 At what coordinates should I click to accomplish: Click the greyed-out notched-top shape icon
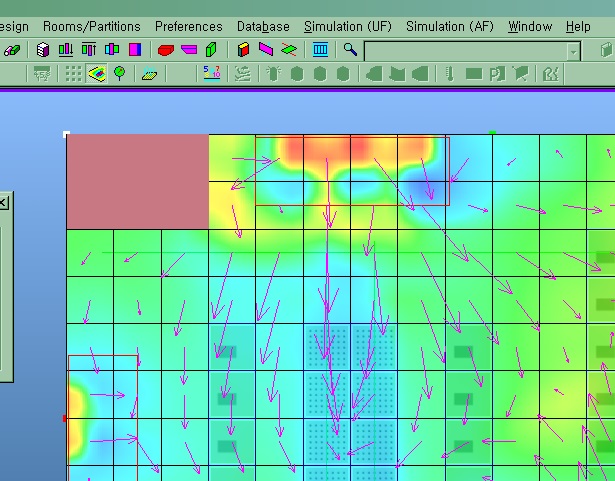tap(397, 74)
